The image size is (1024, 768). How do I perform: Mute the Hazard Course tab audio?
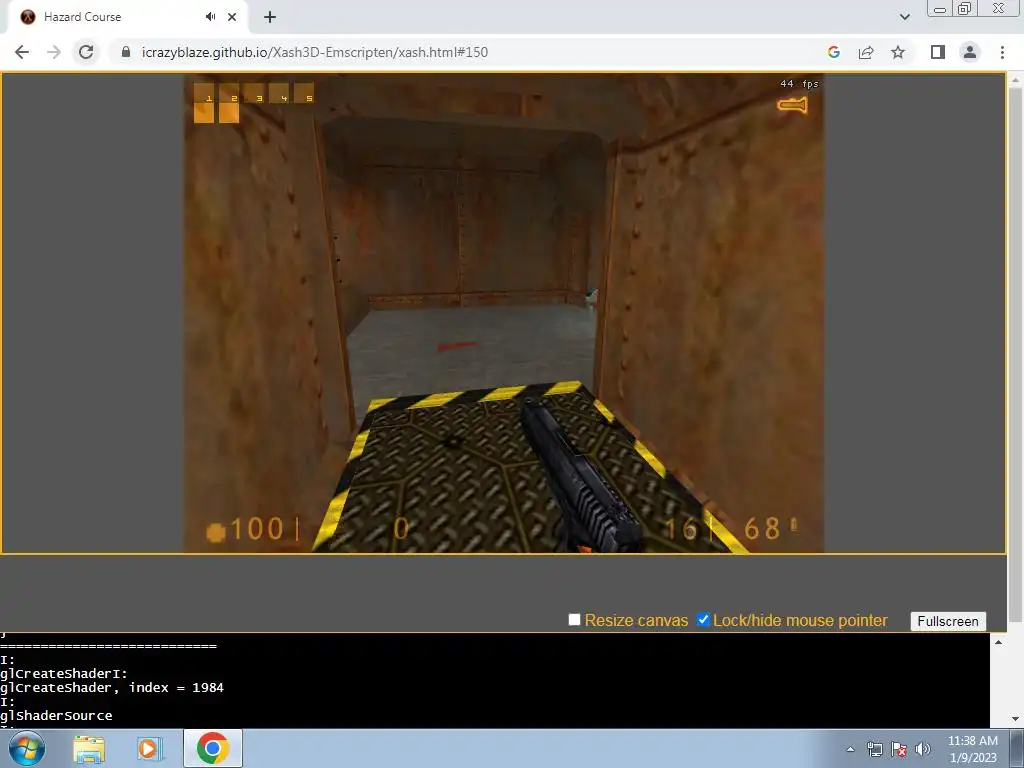tap(210, 17)
